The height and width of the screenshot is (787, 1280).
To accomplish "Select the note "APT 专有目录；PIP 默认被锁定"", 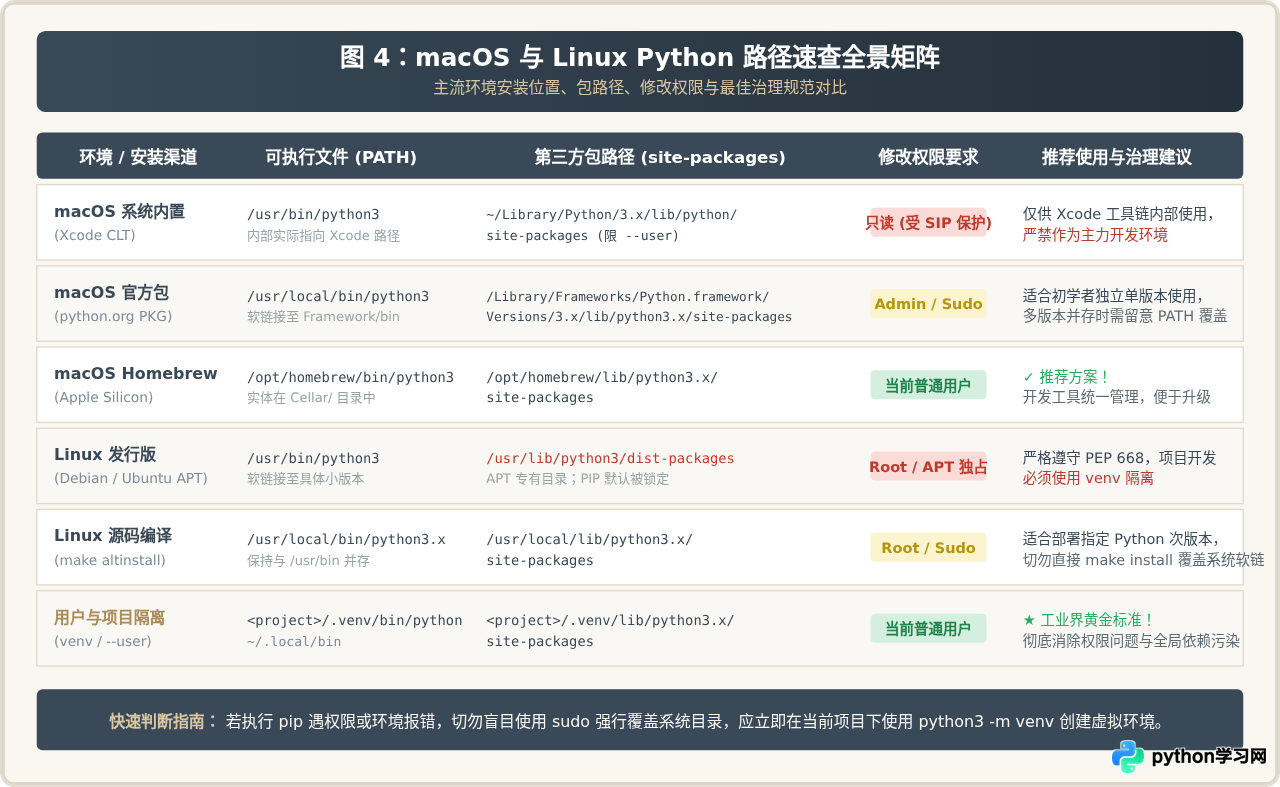I will pos(578,479).
